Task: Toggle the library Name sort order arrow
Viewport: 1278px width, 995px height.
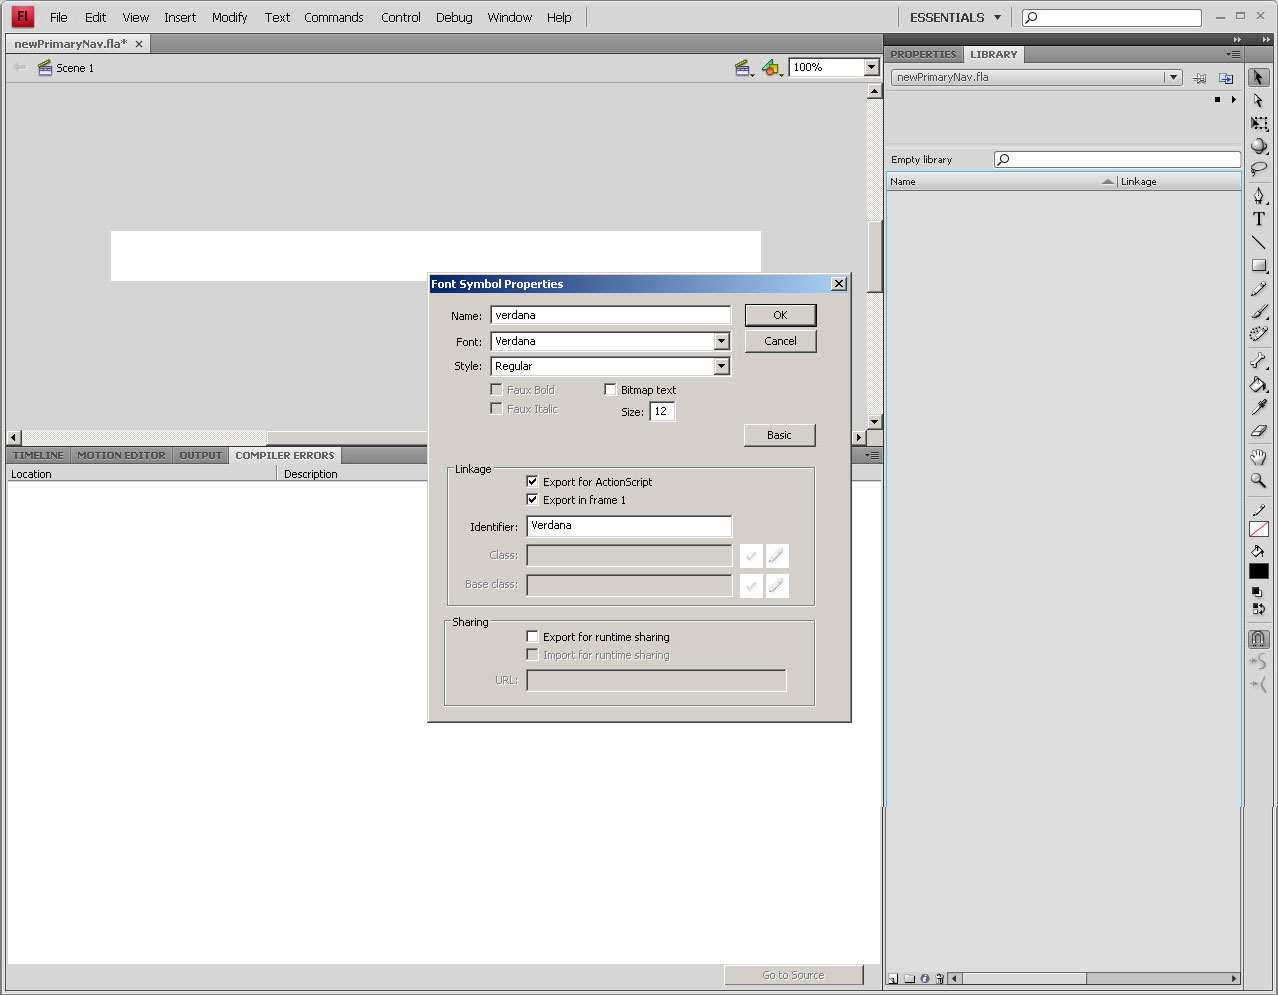Action: (1107, 181)
